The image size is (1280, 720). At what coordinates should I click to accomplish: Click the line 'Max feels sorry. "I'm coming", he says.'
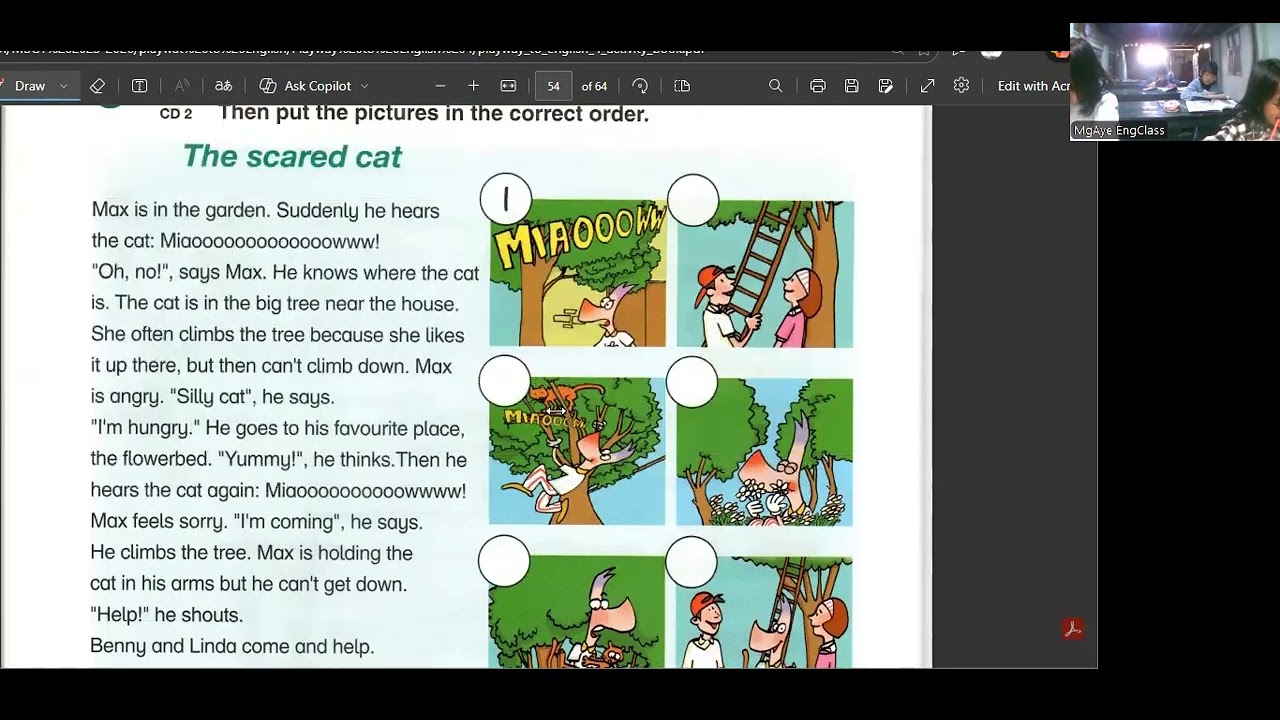click(x=257, y=522)
